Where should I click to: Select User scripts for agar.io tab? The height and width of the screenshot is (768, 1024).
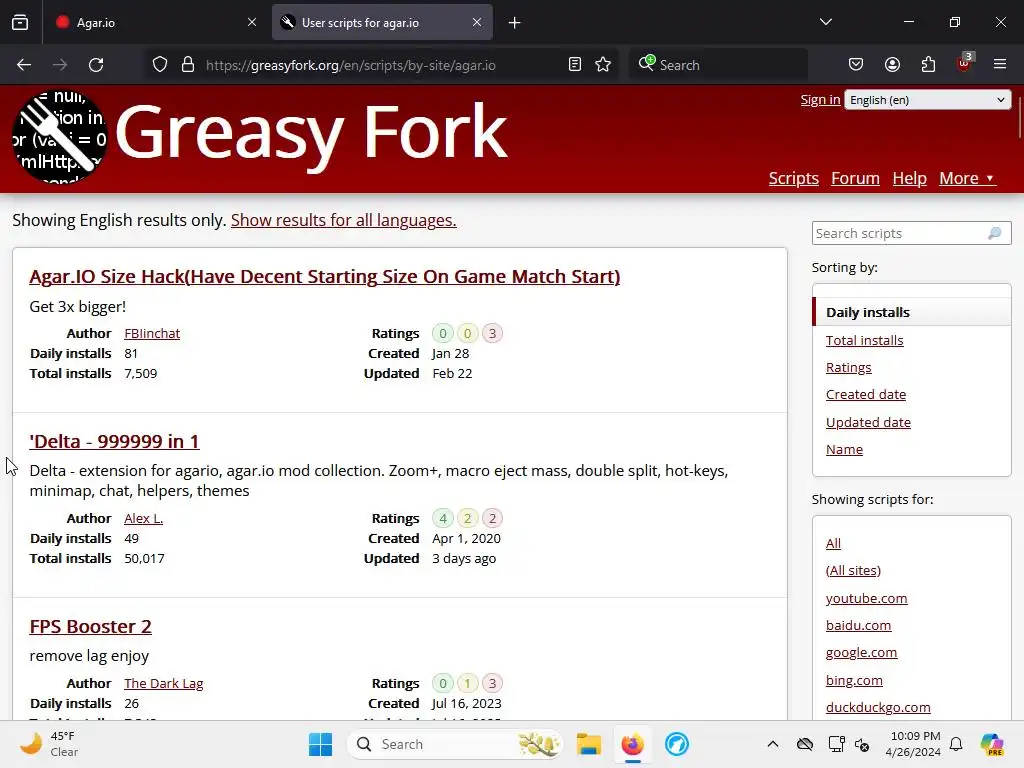[x=382, y=22]
